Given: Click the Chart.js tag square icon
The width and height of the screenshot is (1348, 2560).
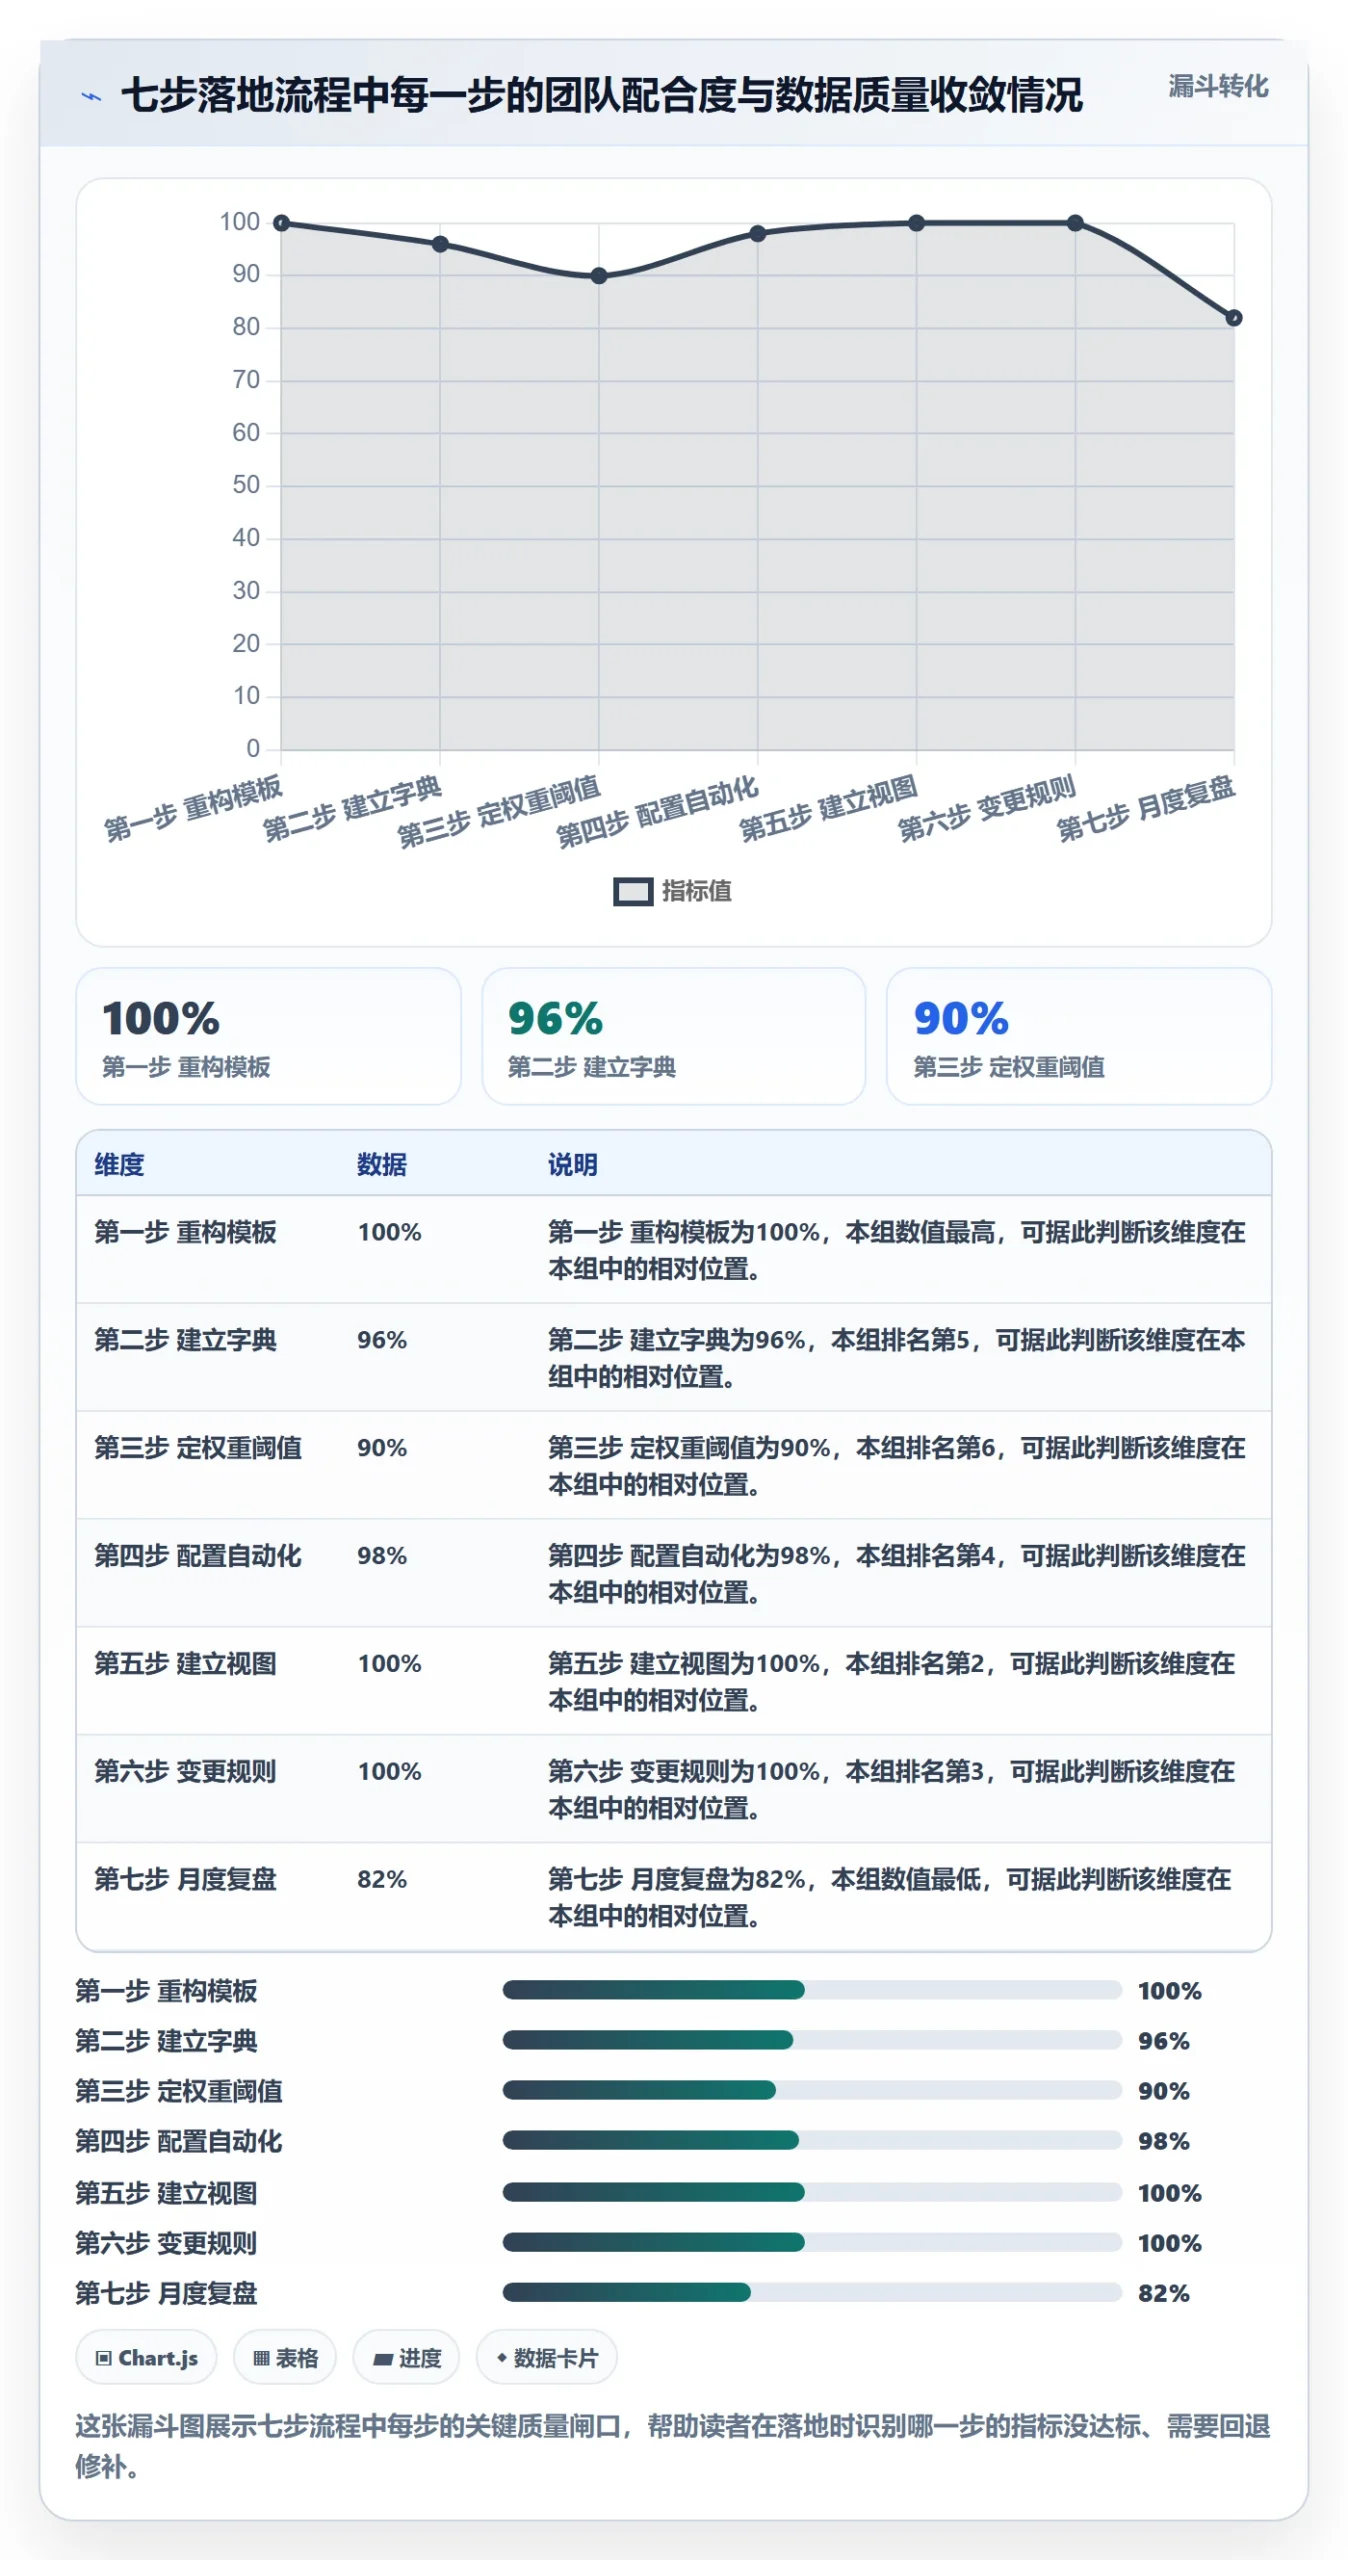Looking at the screenshot, I should point(103,2358).
